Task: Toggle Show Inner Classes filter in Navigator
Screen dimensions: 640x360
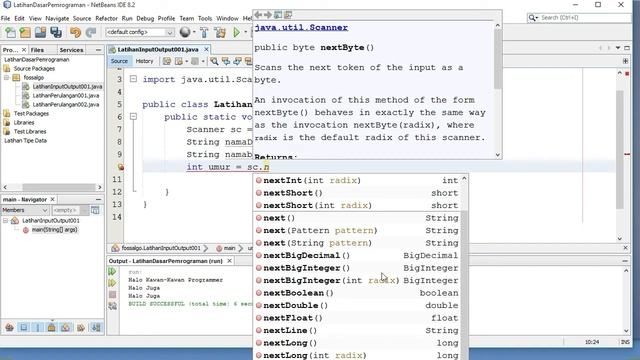Action: (66, 327)
